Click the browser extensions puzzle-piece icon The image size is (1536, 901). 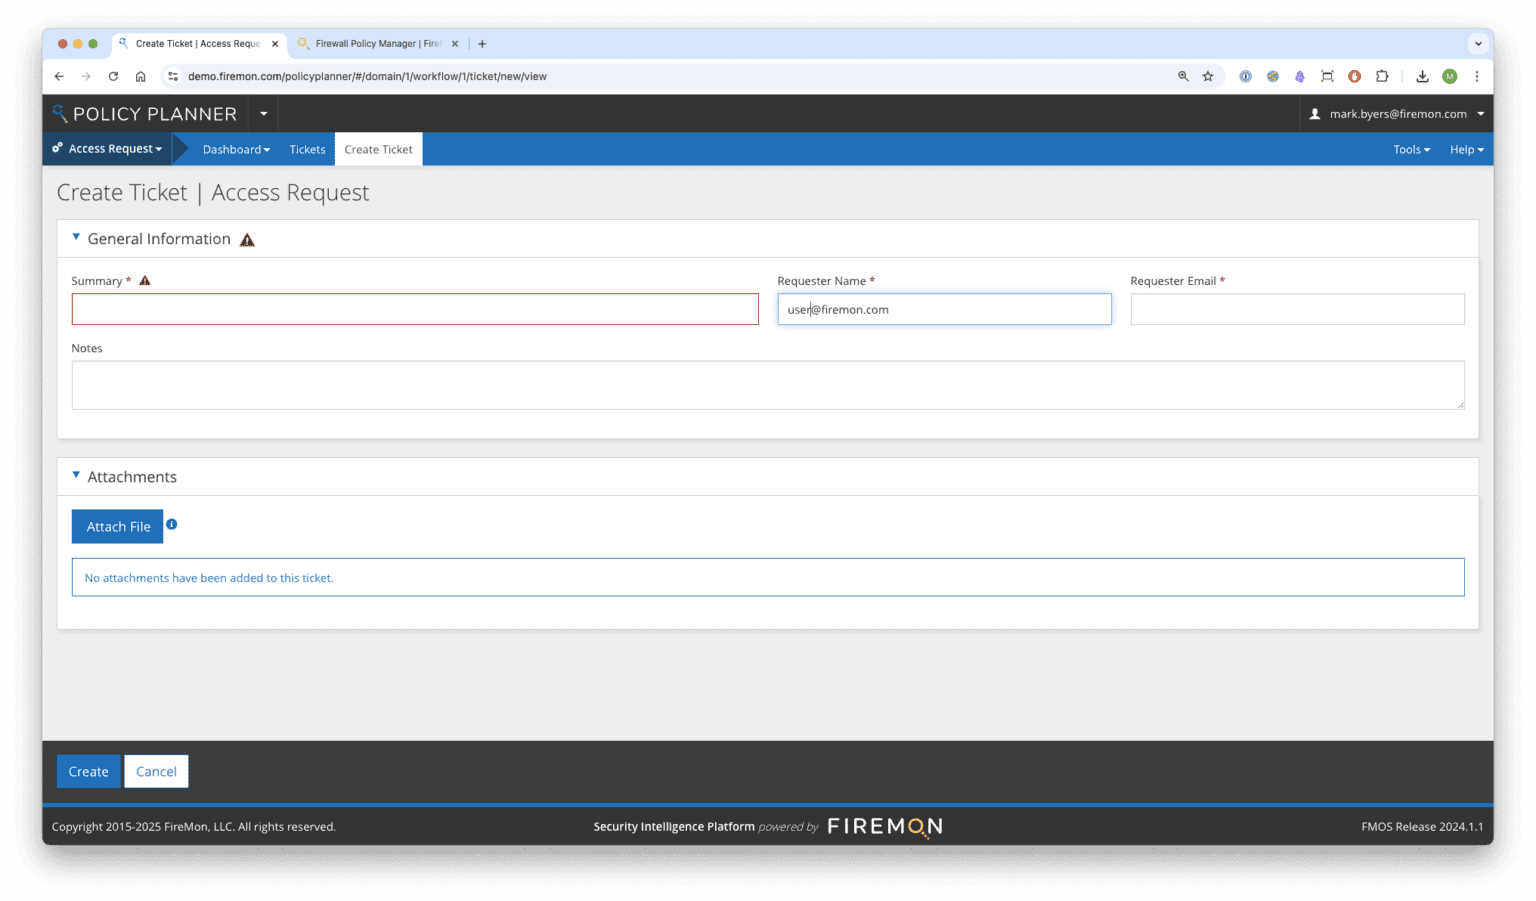(x=1382, y=76)
